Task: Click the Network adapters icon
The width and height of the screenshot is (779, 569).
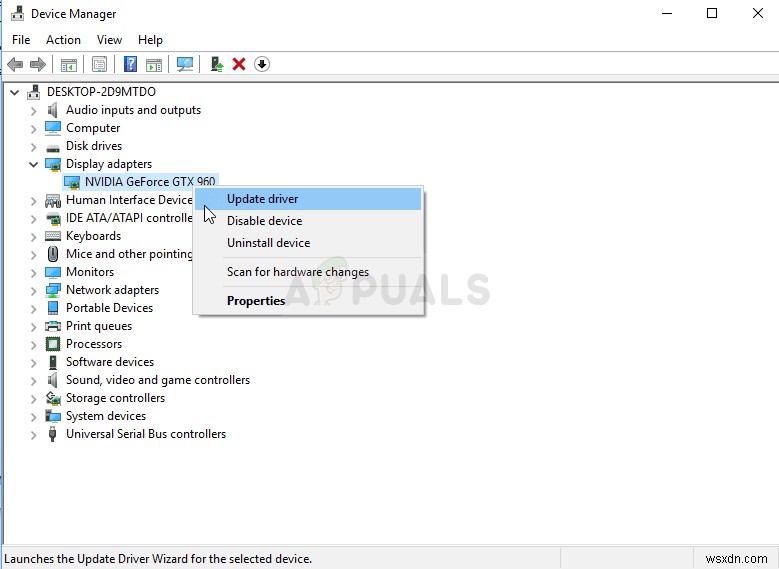Action: click(x=53, y=290)
